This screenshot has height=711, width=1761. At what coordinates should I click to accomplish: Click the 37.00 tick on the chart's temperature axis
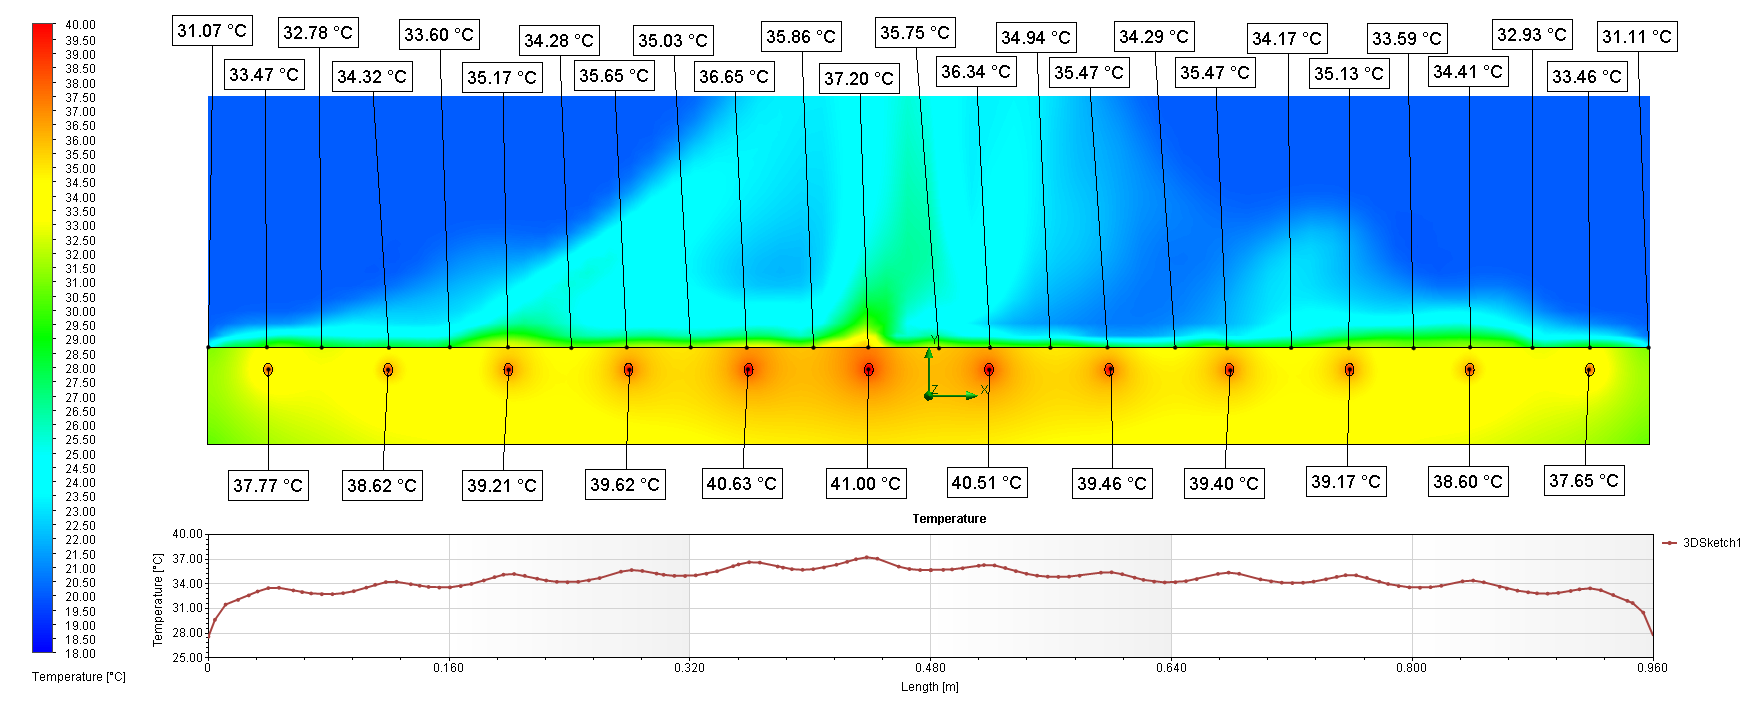pyautogui.click(x=187, y=559)
